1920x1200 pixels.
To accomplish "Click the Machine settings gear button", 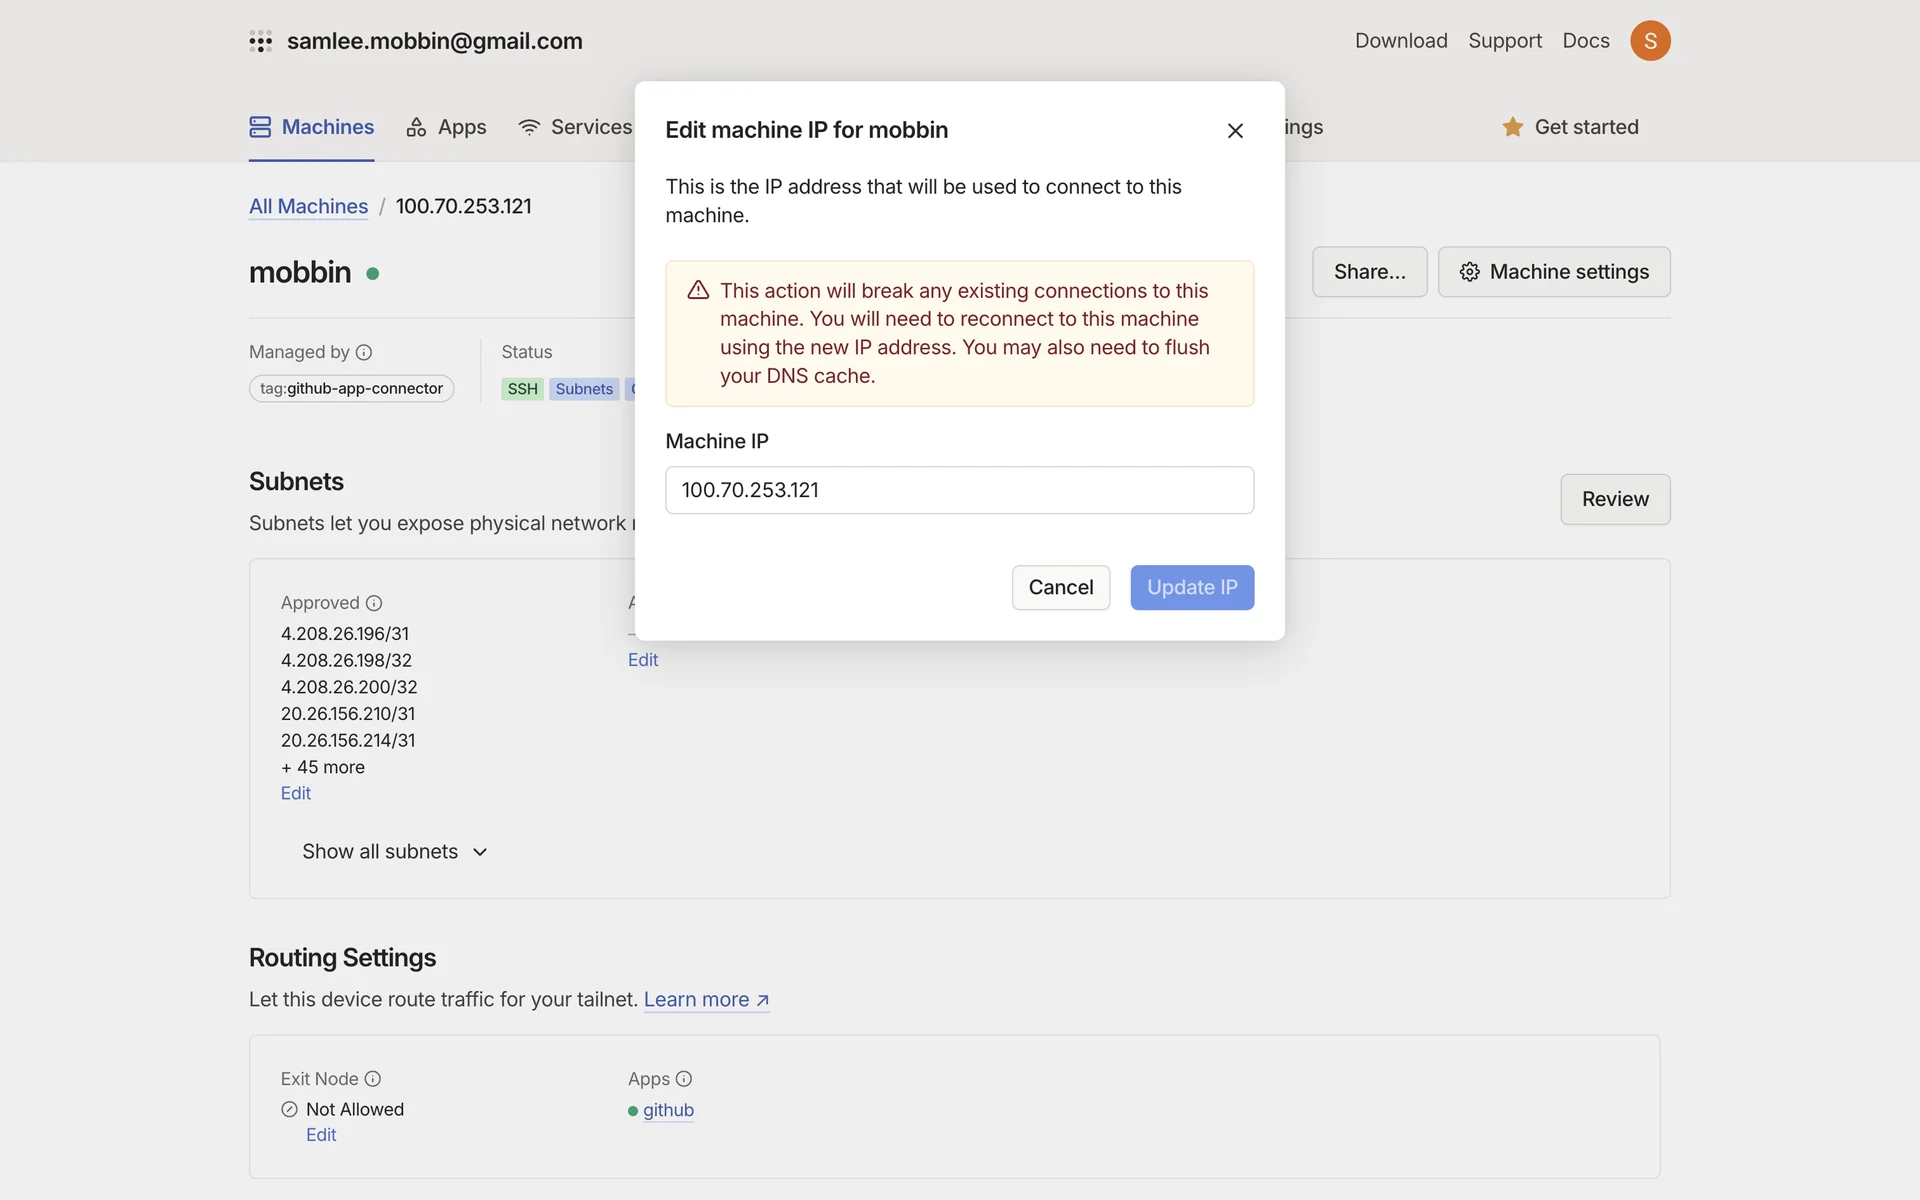I will point(1554,272).
